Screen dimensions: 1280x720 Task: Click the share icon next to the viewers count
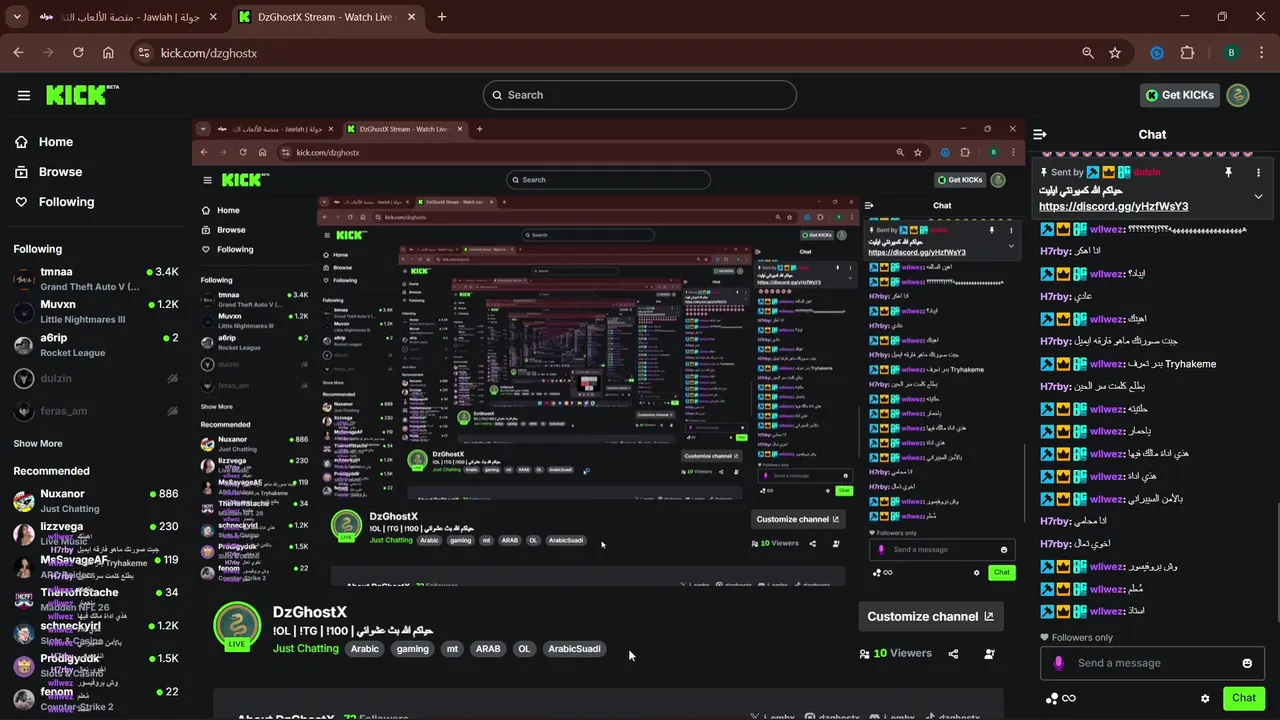953,654
